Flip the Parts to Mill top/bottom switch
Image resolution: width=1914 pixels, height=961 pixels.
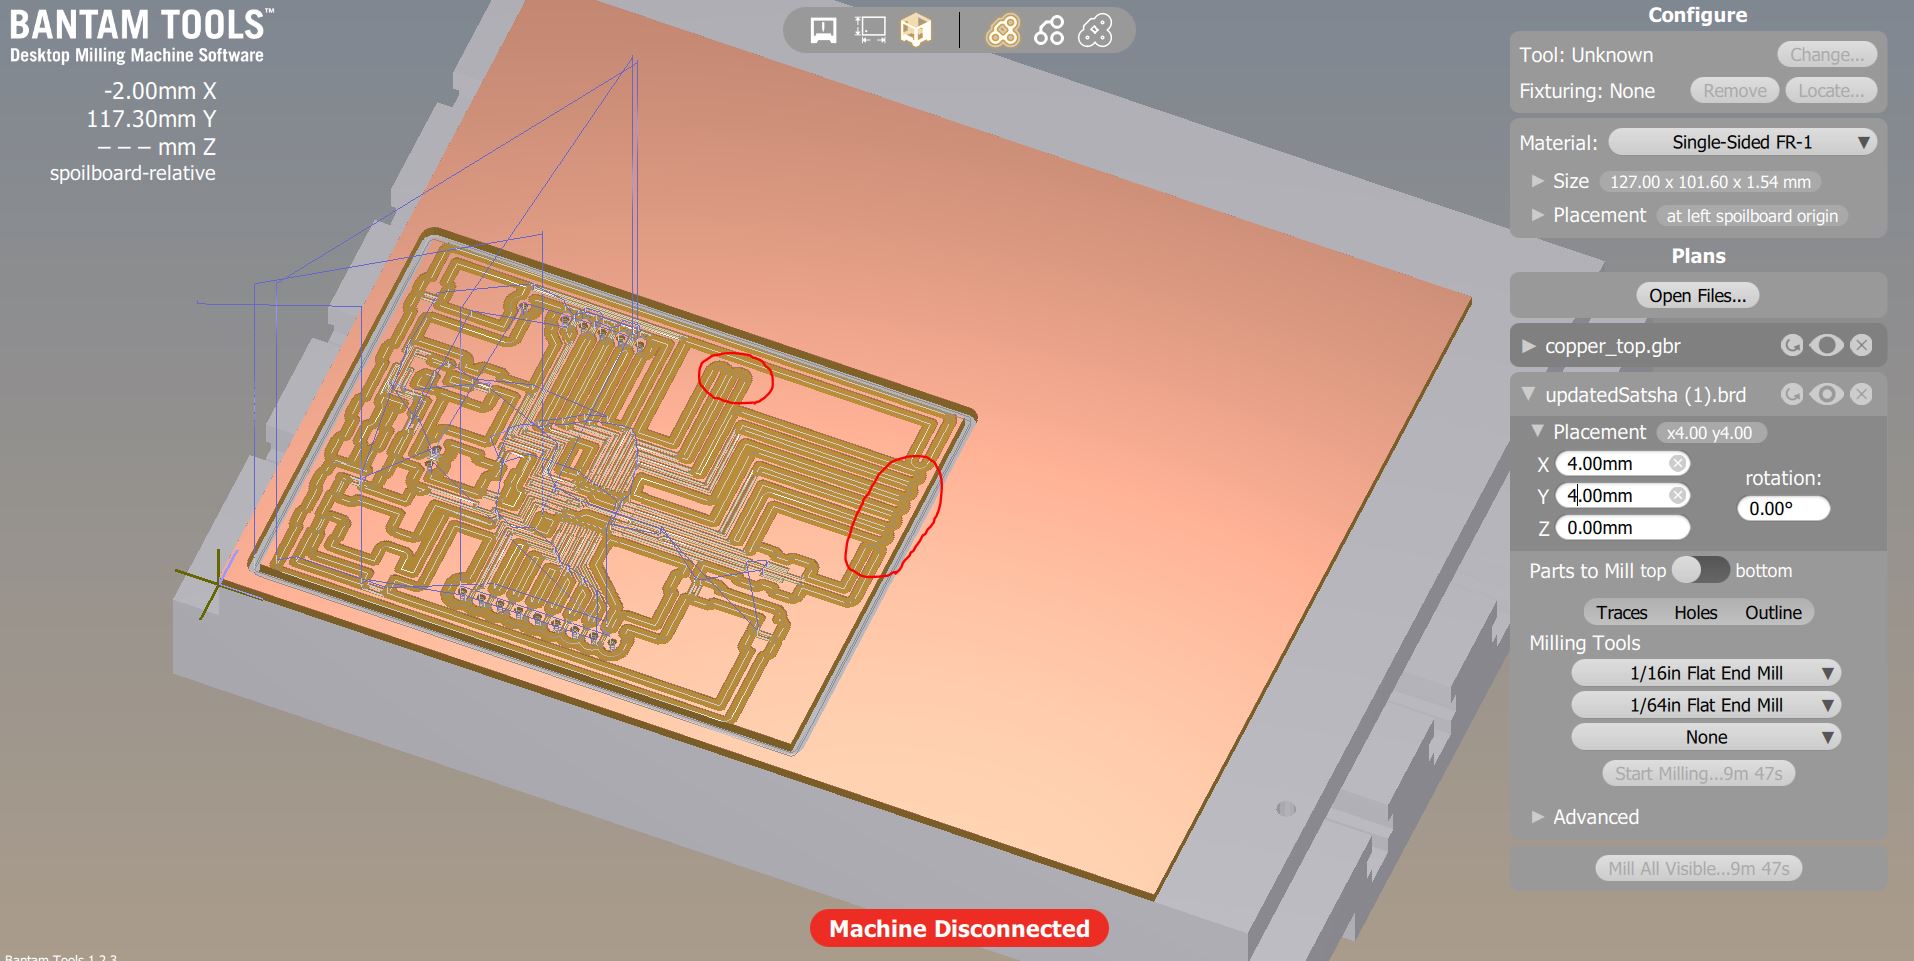(x=1700, y=570)
